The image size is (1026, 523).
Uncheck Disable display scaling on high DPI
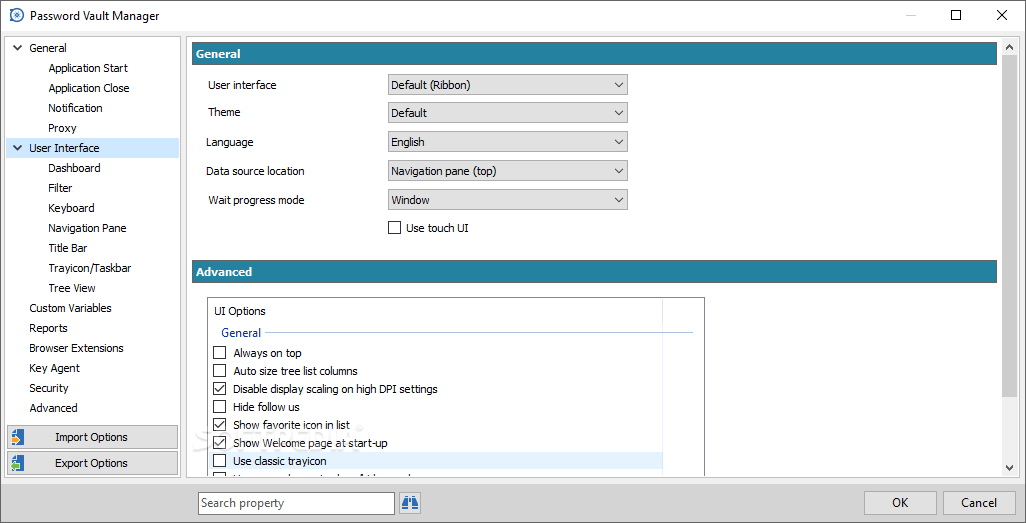click(x=220, y=389)
